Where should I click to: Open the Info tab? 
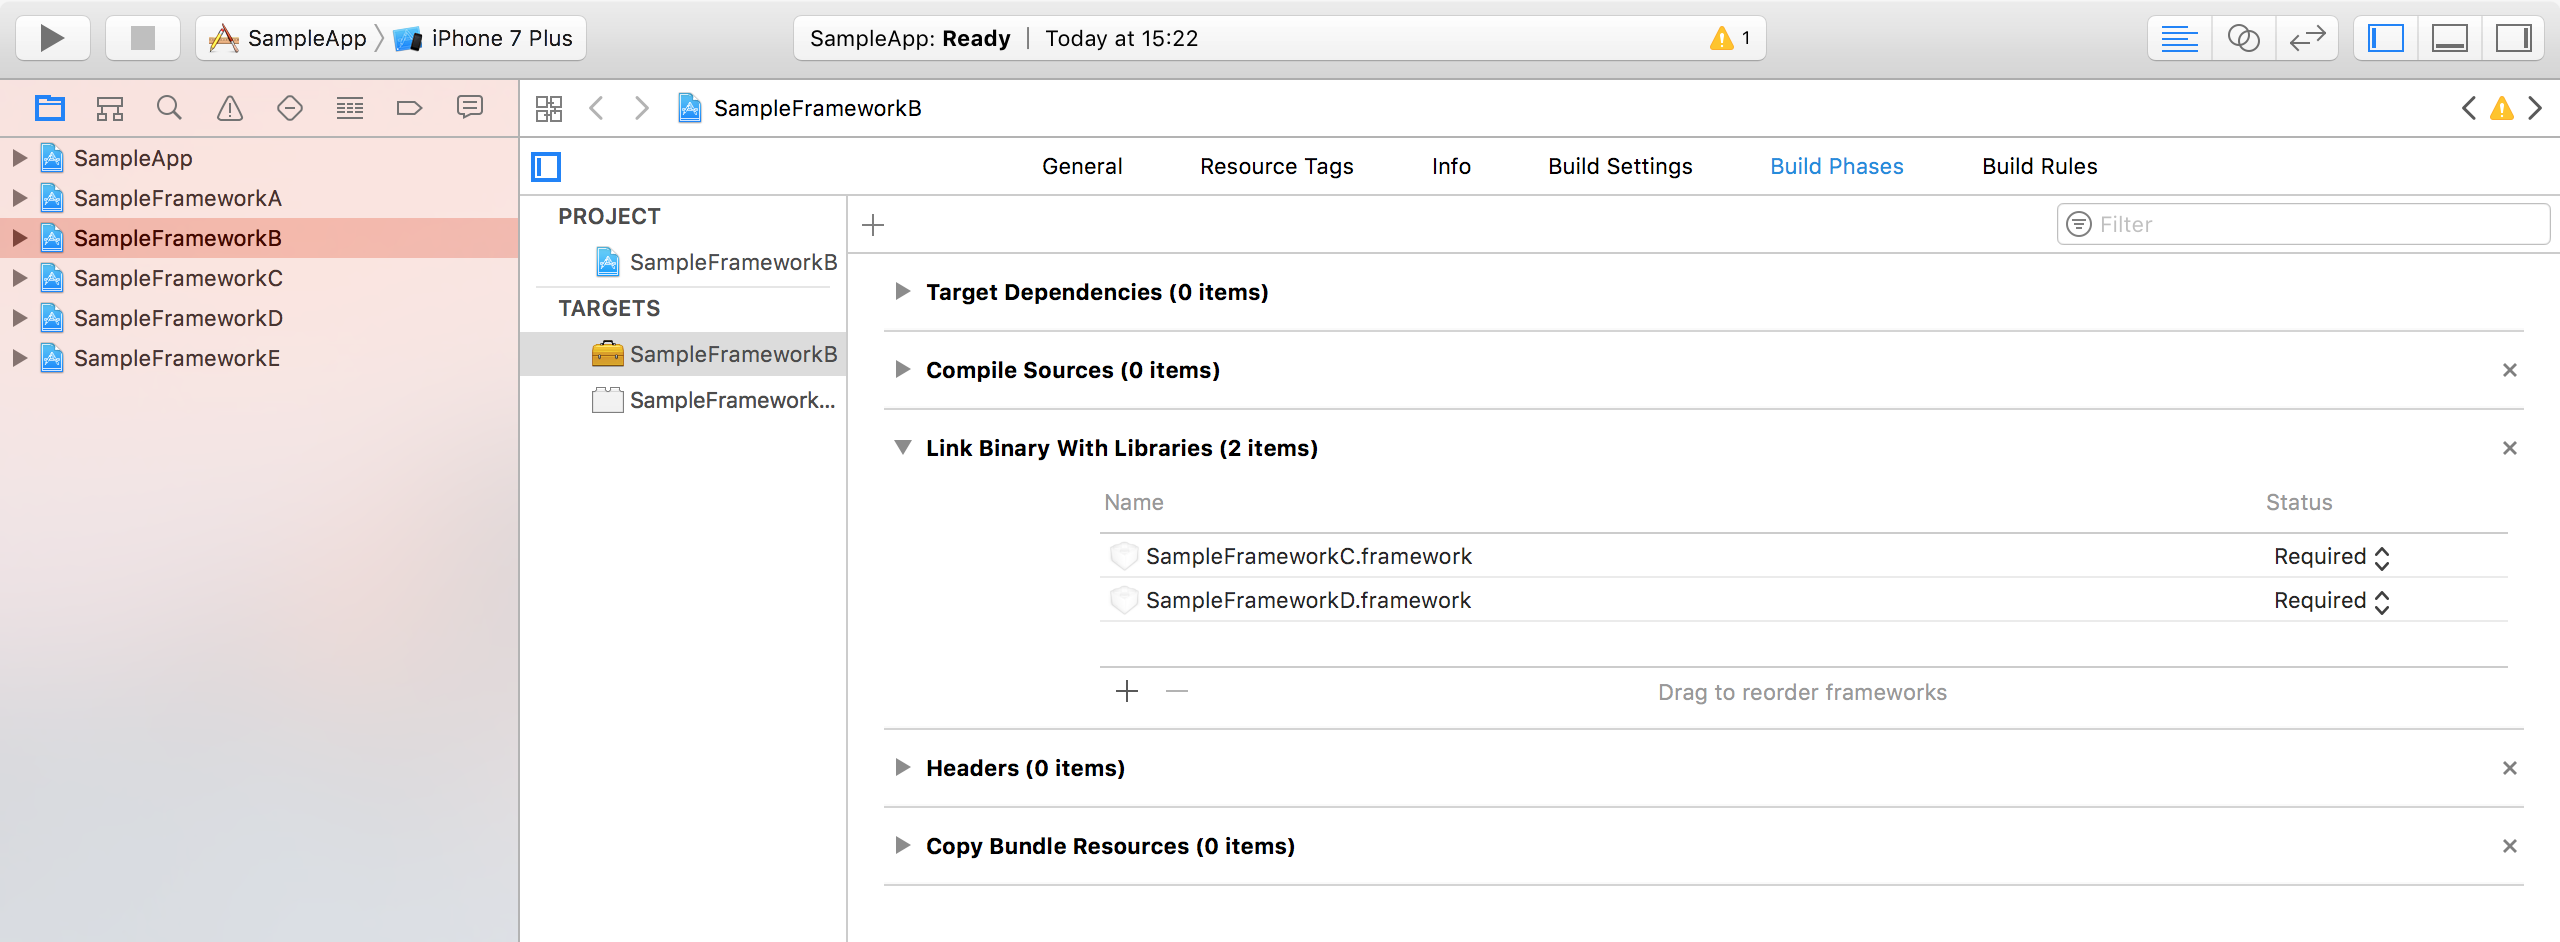point(1451,166)
